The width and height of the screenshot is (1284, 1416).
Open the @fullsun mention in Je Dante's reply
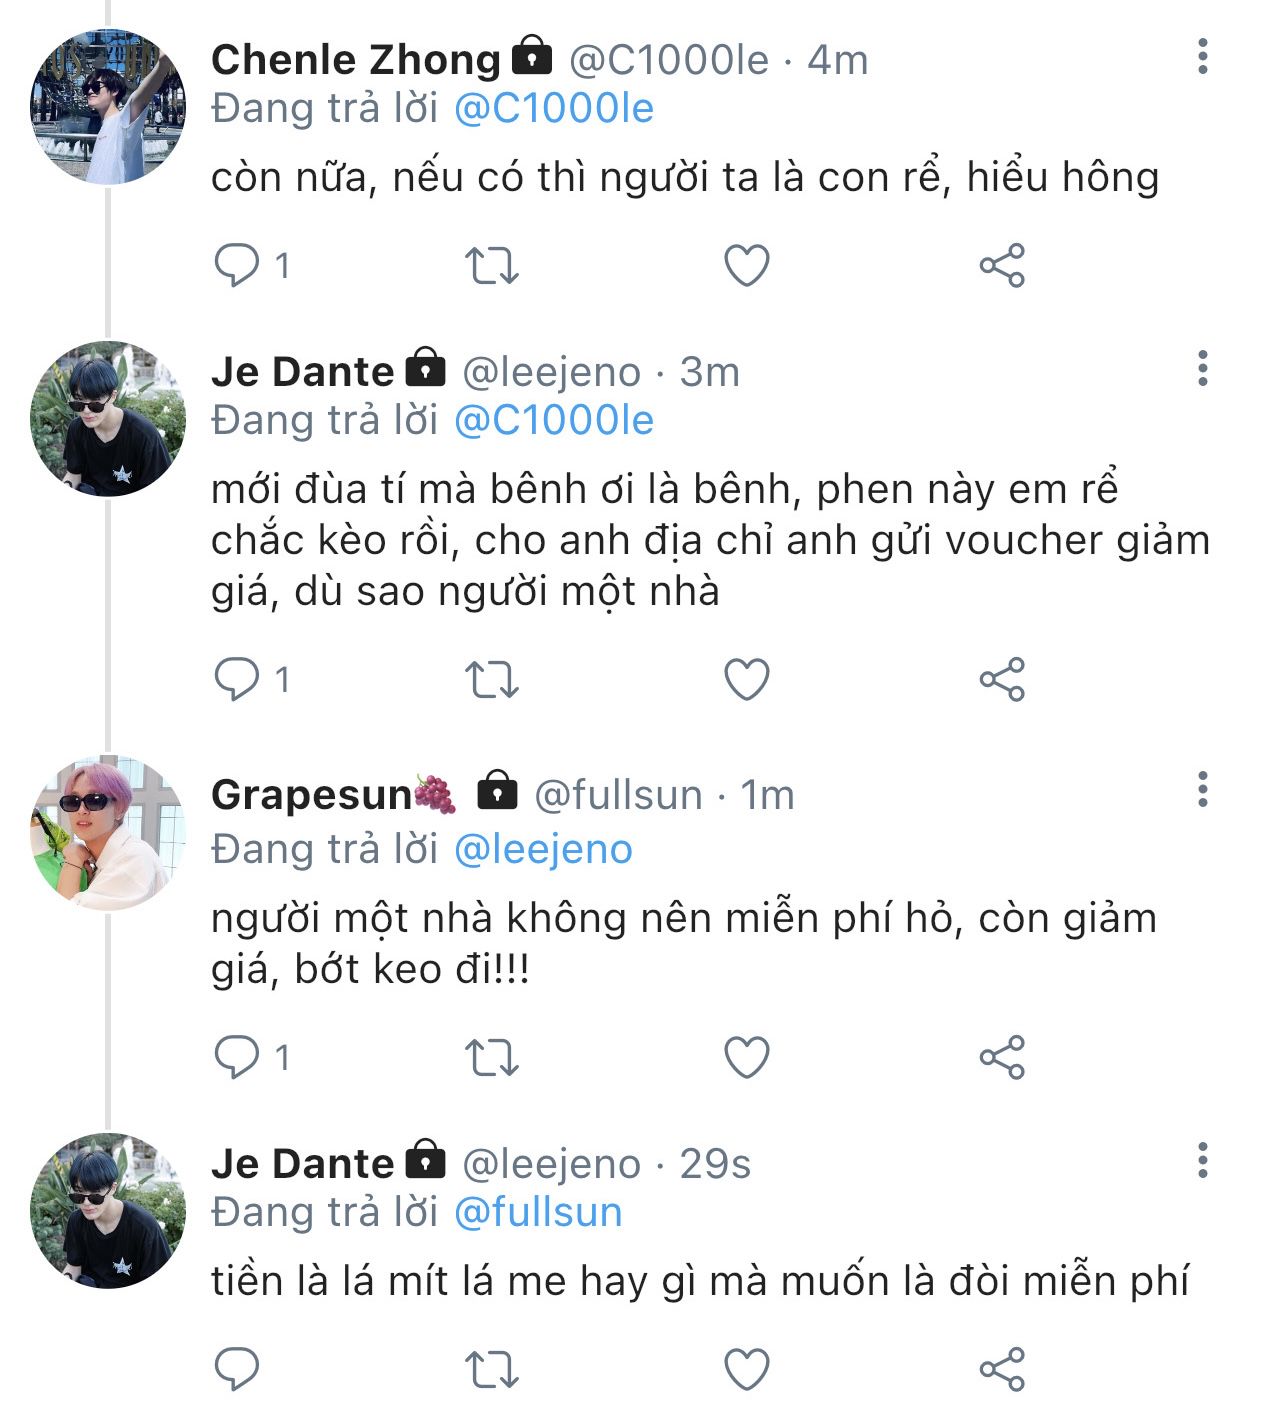click(538, 1212)
